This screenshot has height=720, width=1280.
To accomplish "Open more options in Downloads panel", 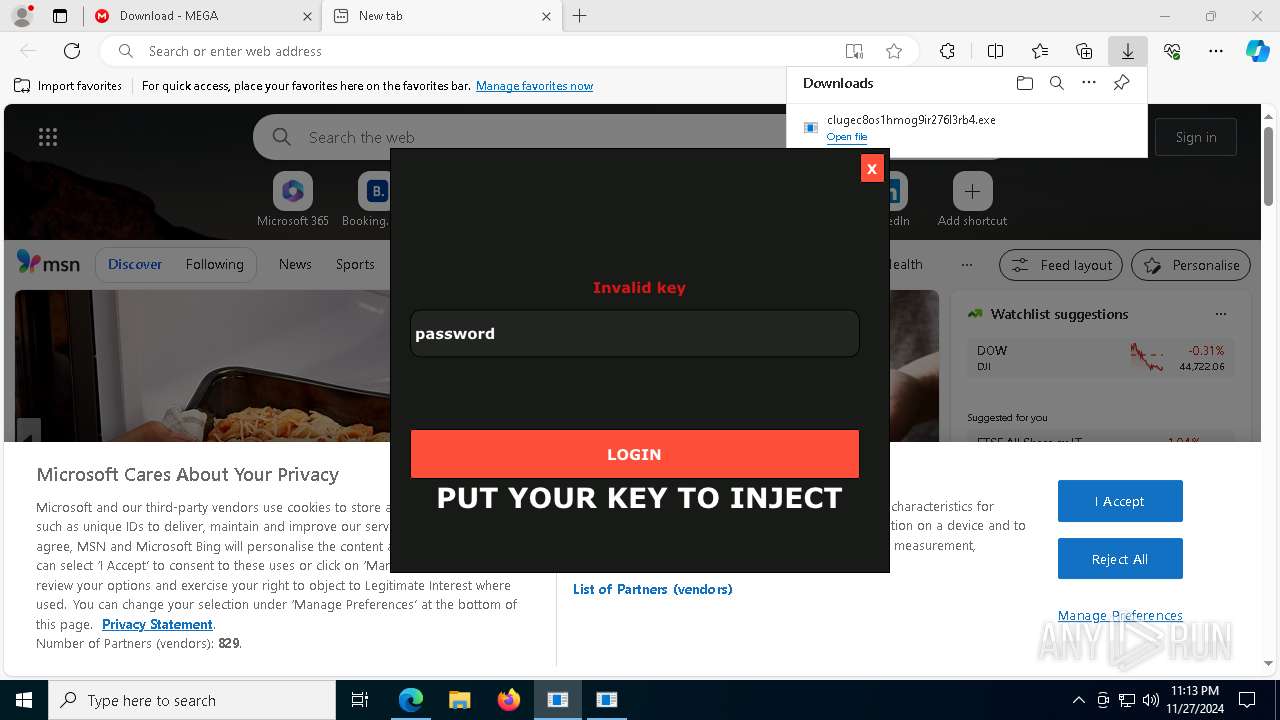I will (1089, 83).
